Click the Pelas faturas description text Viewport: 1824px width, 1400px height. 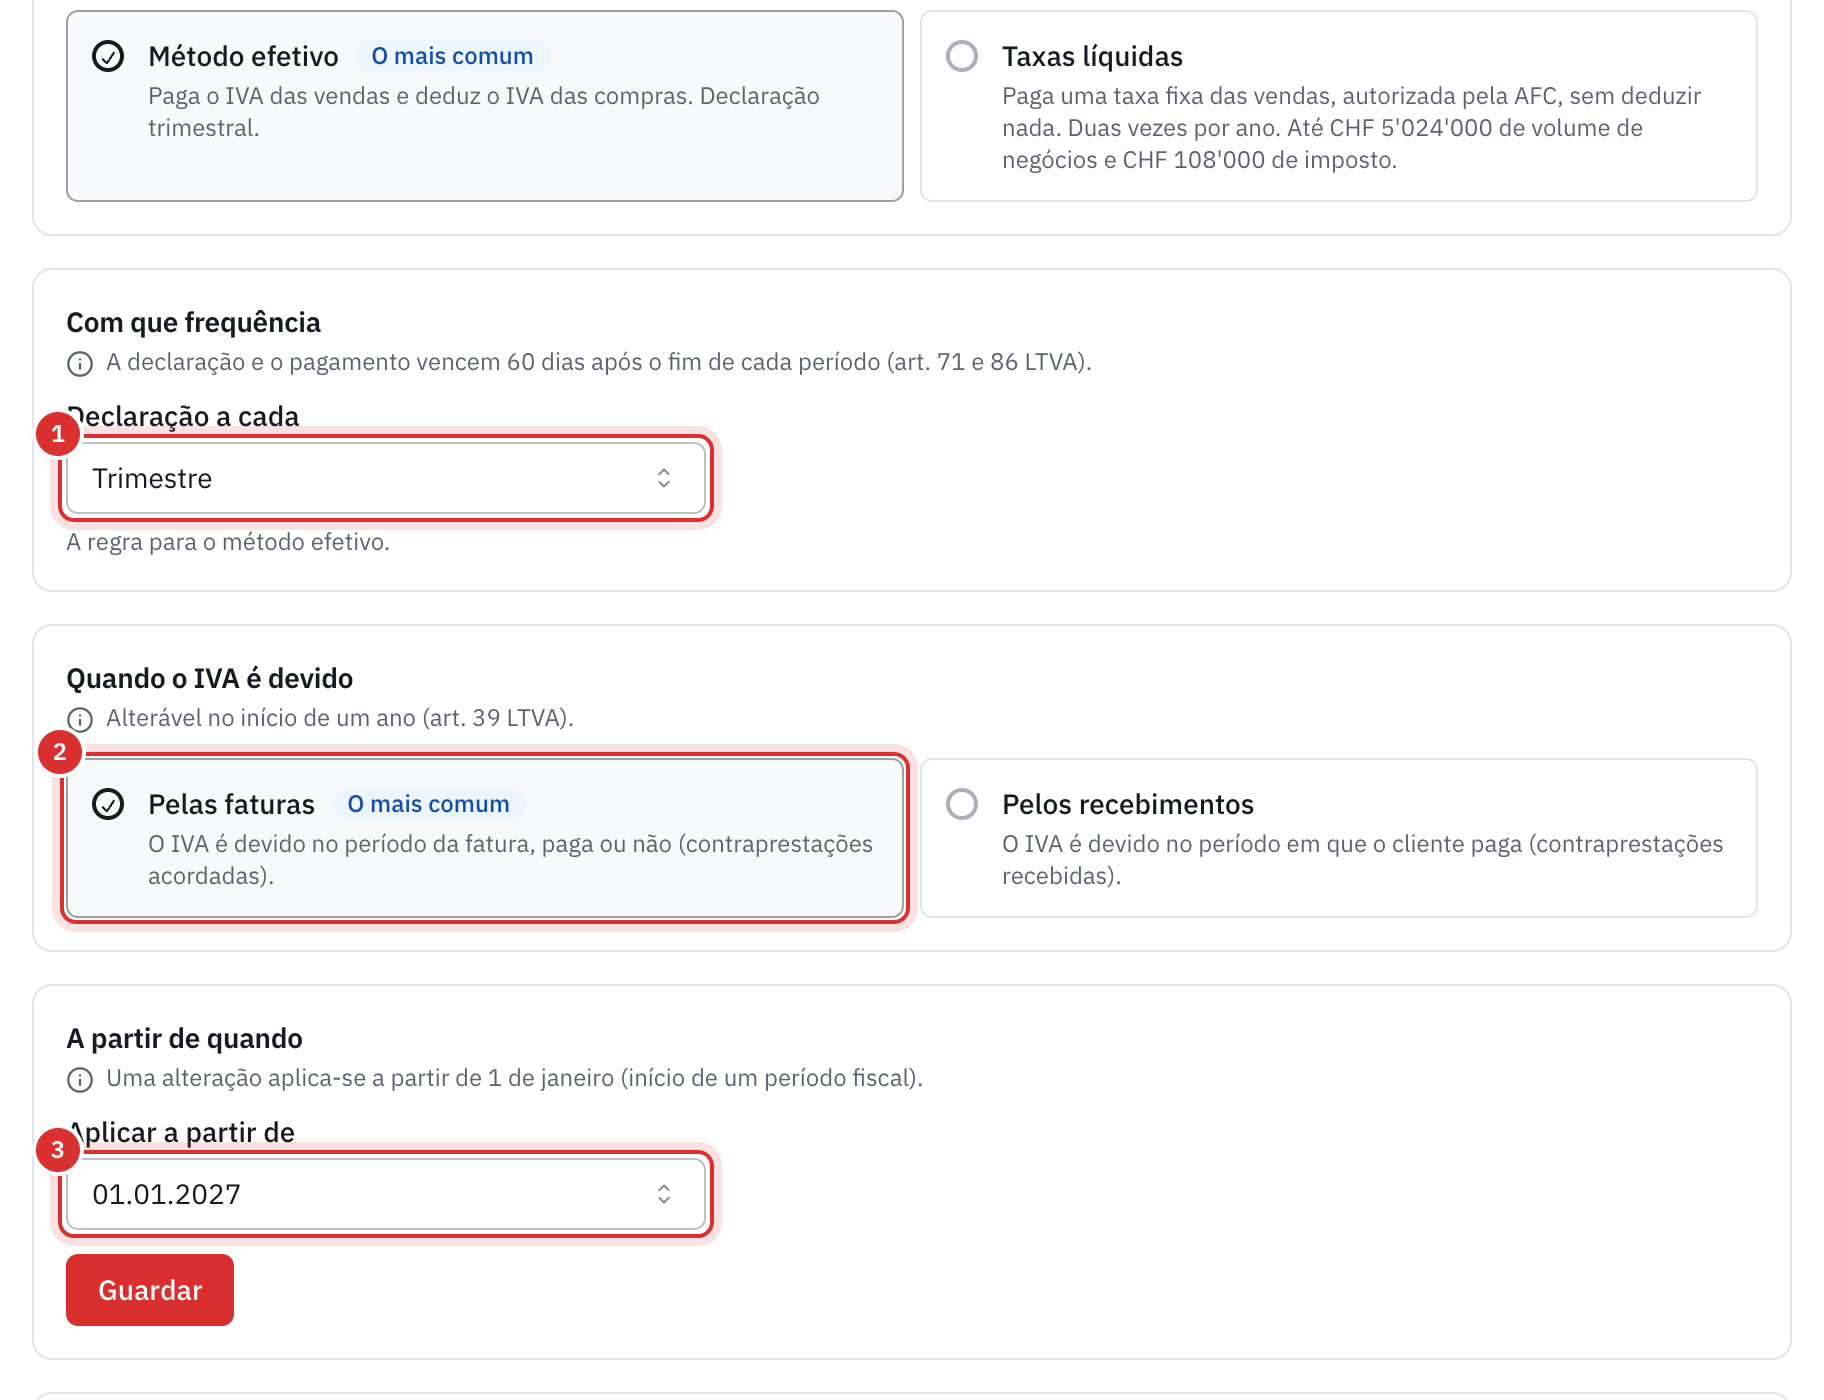pyautogui.click(x=510, y=860)
